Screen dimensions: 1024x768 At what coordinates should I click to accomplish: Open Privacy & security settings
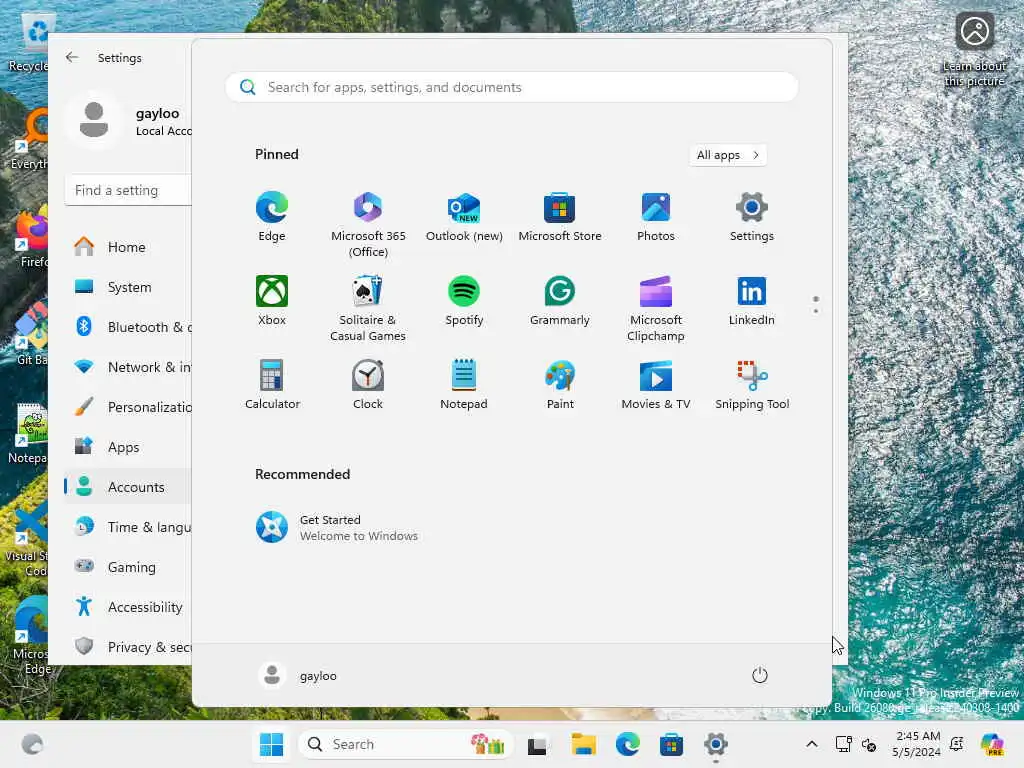tap(128, 647)
